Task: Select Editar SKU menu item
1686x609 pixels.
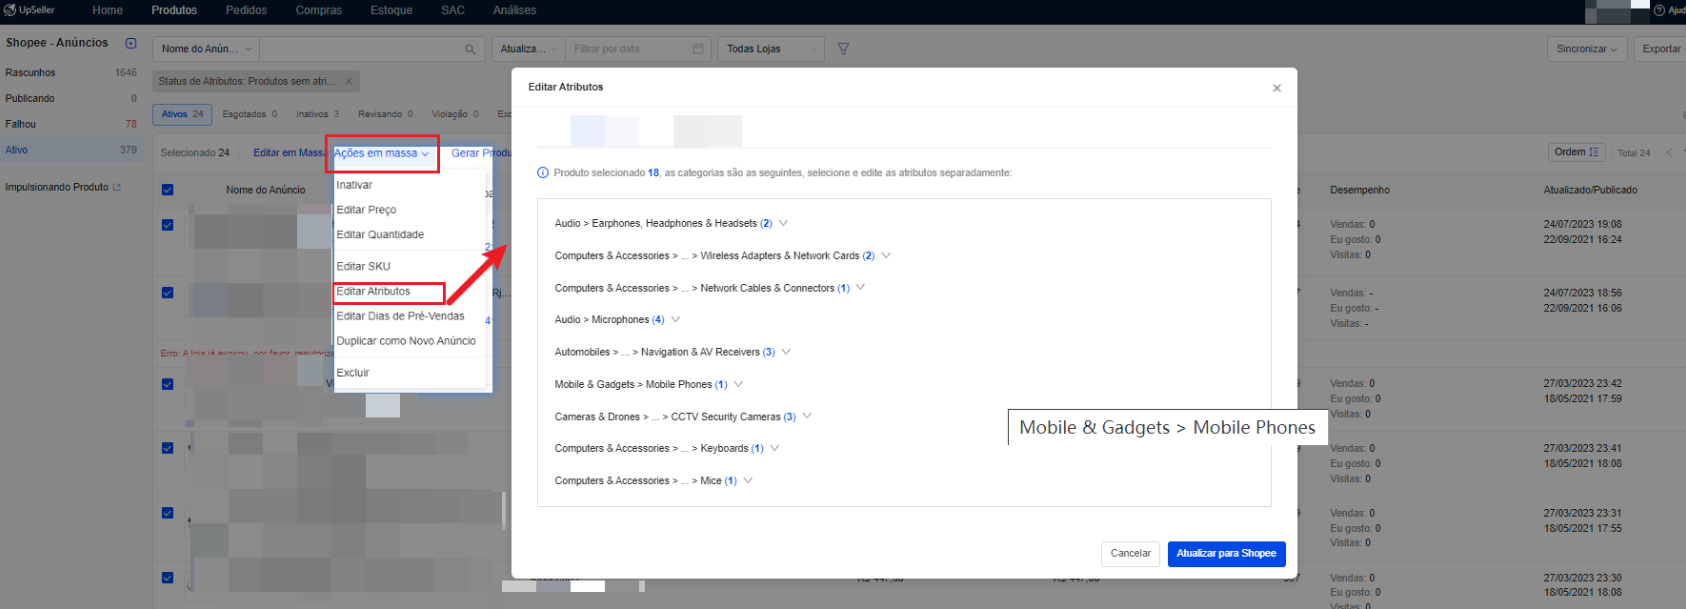Action: coord(363,267)
